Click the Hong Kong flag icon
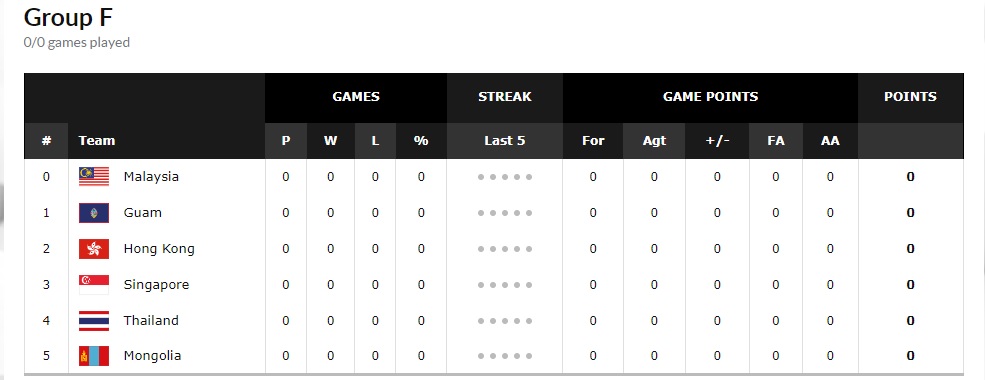The image size is (985, 380). tap(94, 249)
